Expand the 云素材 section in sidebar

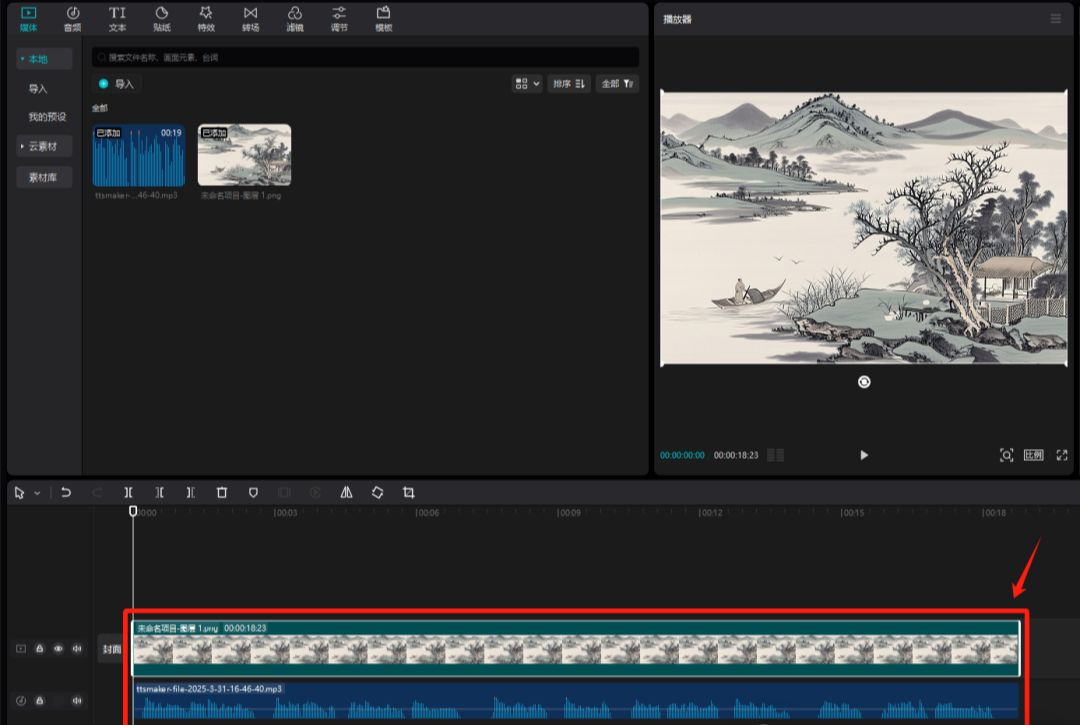[x=43, y=146]
